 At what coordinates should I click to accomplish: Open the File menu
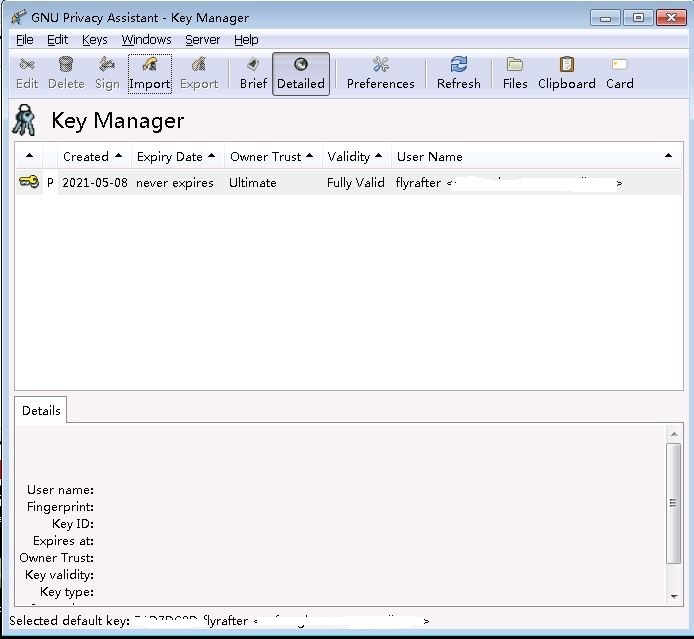24,40
